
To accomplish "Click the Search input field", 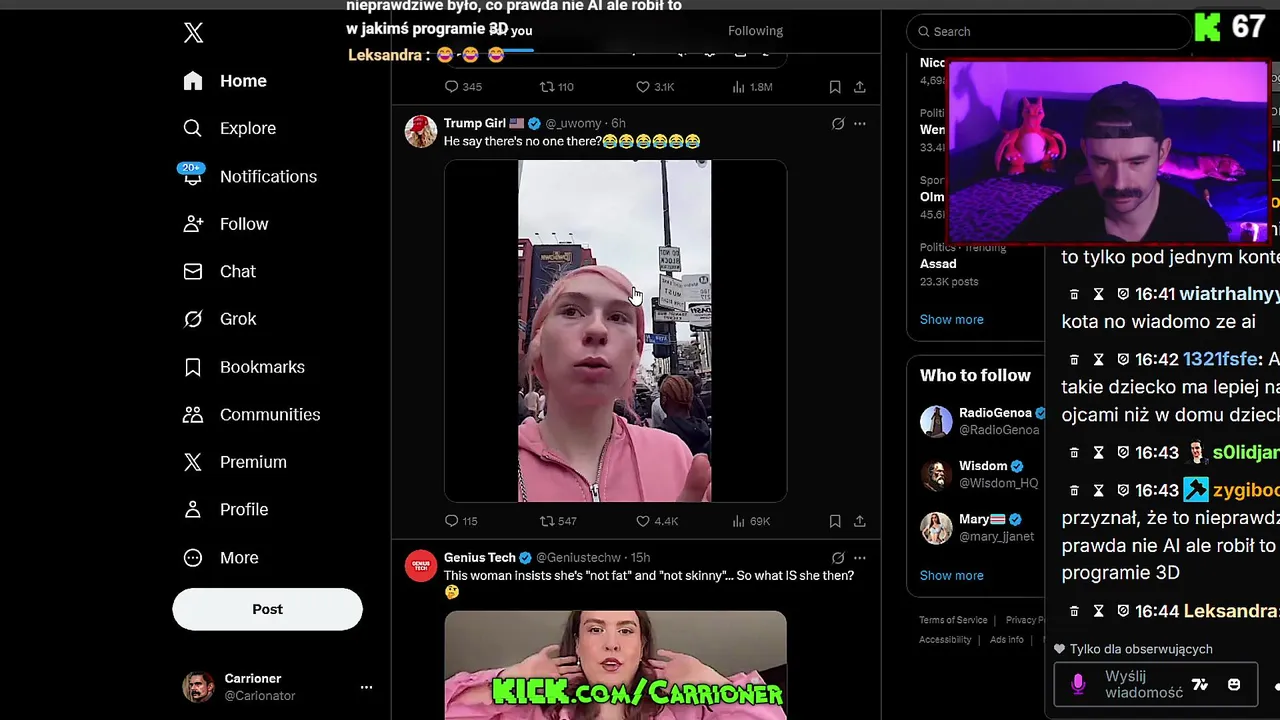I will pyautogui.click(x=1048, y=31).
